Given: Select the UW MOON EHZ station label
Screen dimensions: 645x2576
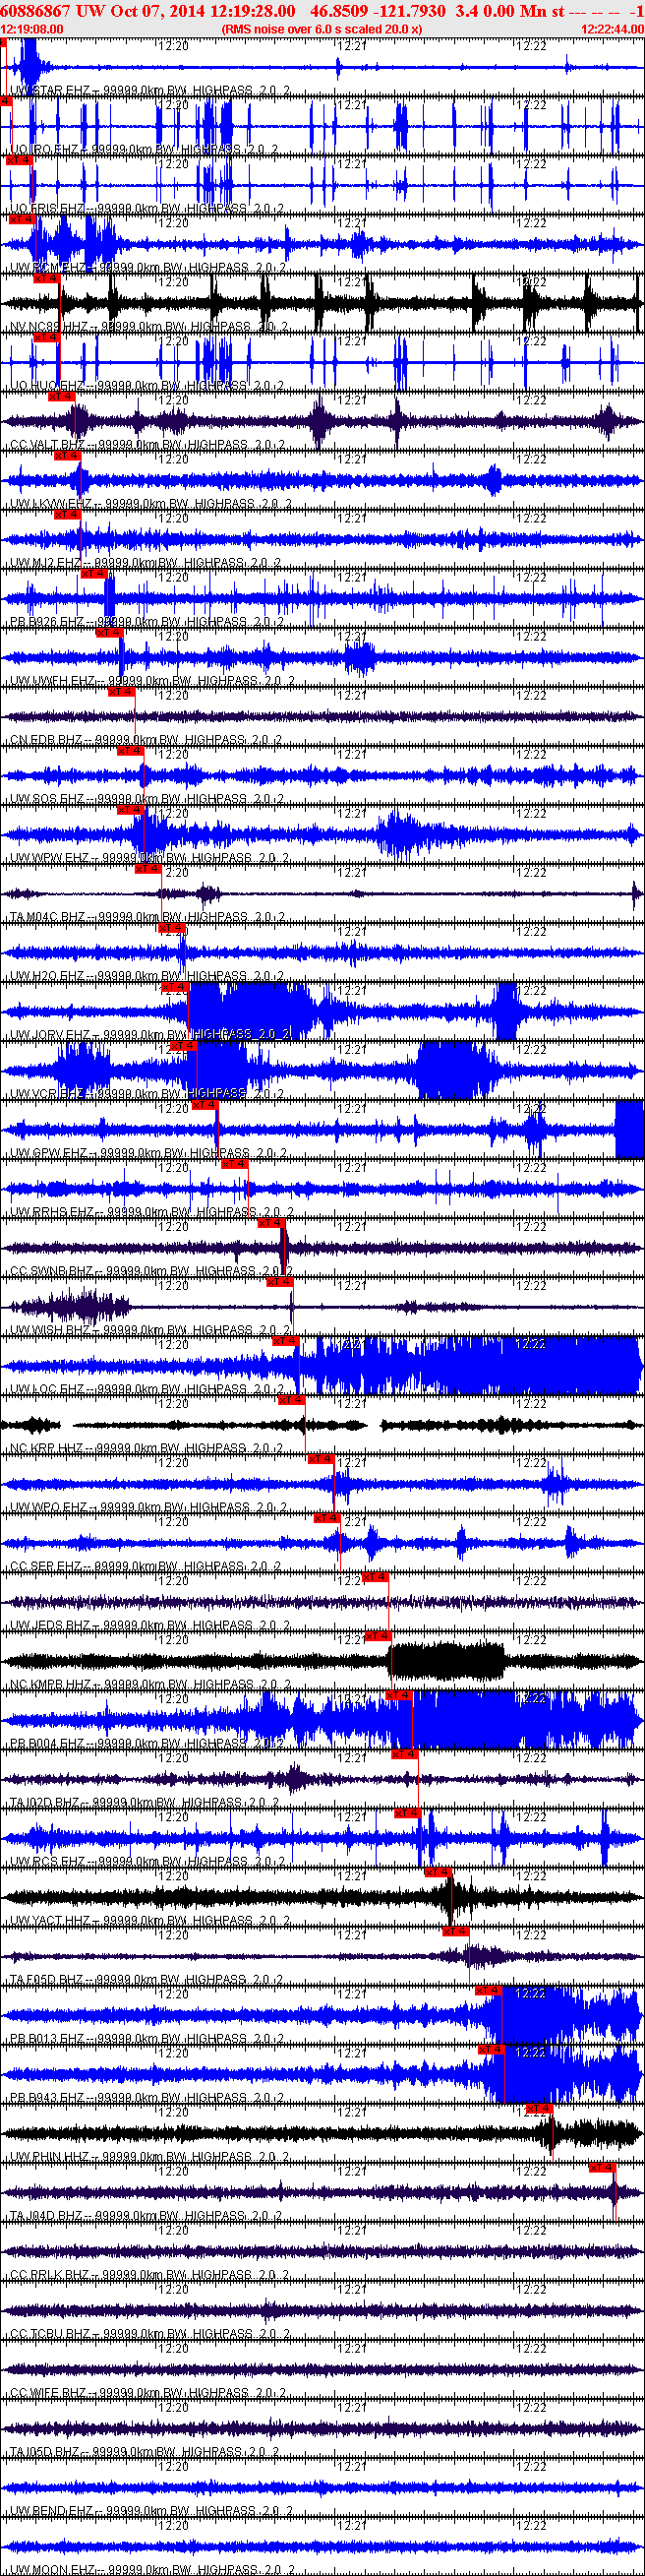Looking at the screenshot, I should tap(152, 2569).
